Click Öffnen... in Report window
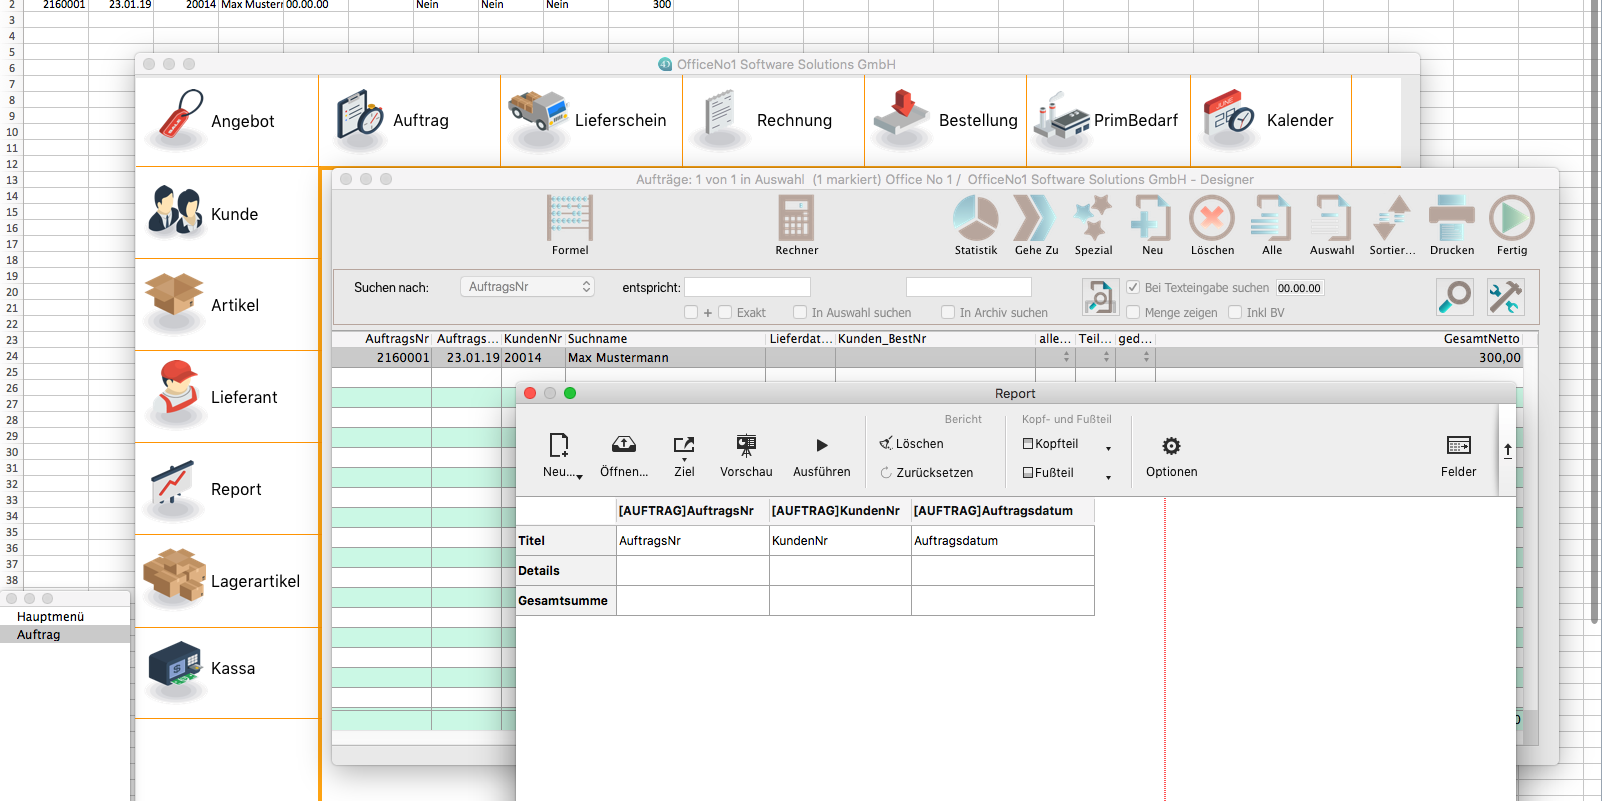 click(x=624, y=455)
